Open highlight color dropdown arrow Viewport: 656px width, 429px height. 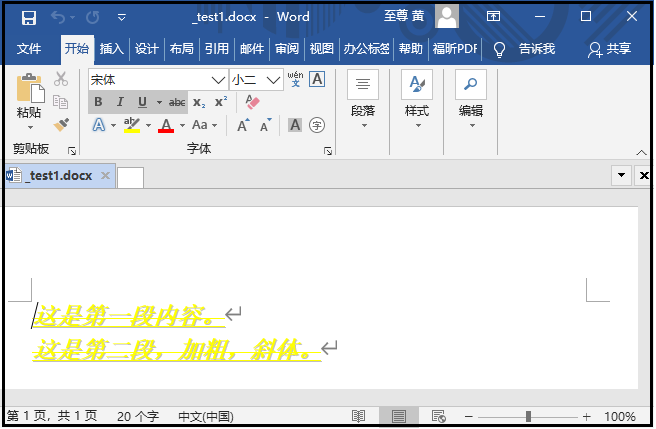[148, 125]
